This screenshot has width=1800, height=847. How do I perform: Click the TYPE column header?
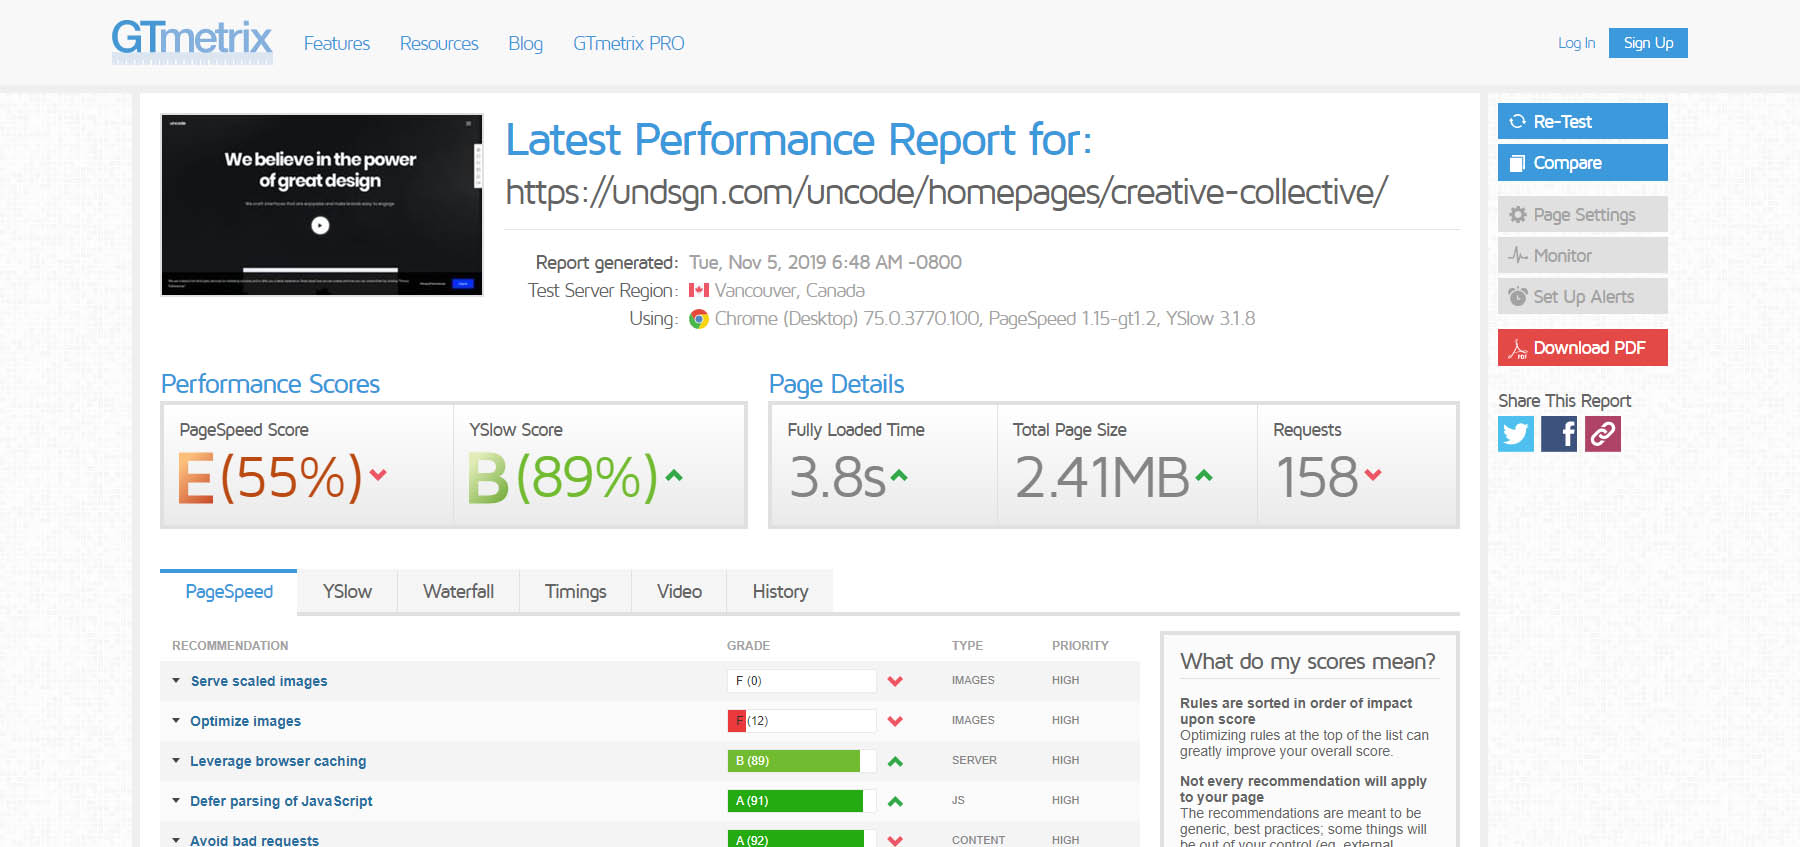coord(967,646)
